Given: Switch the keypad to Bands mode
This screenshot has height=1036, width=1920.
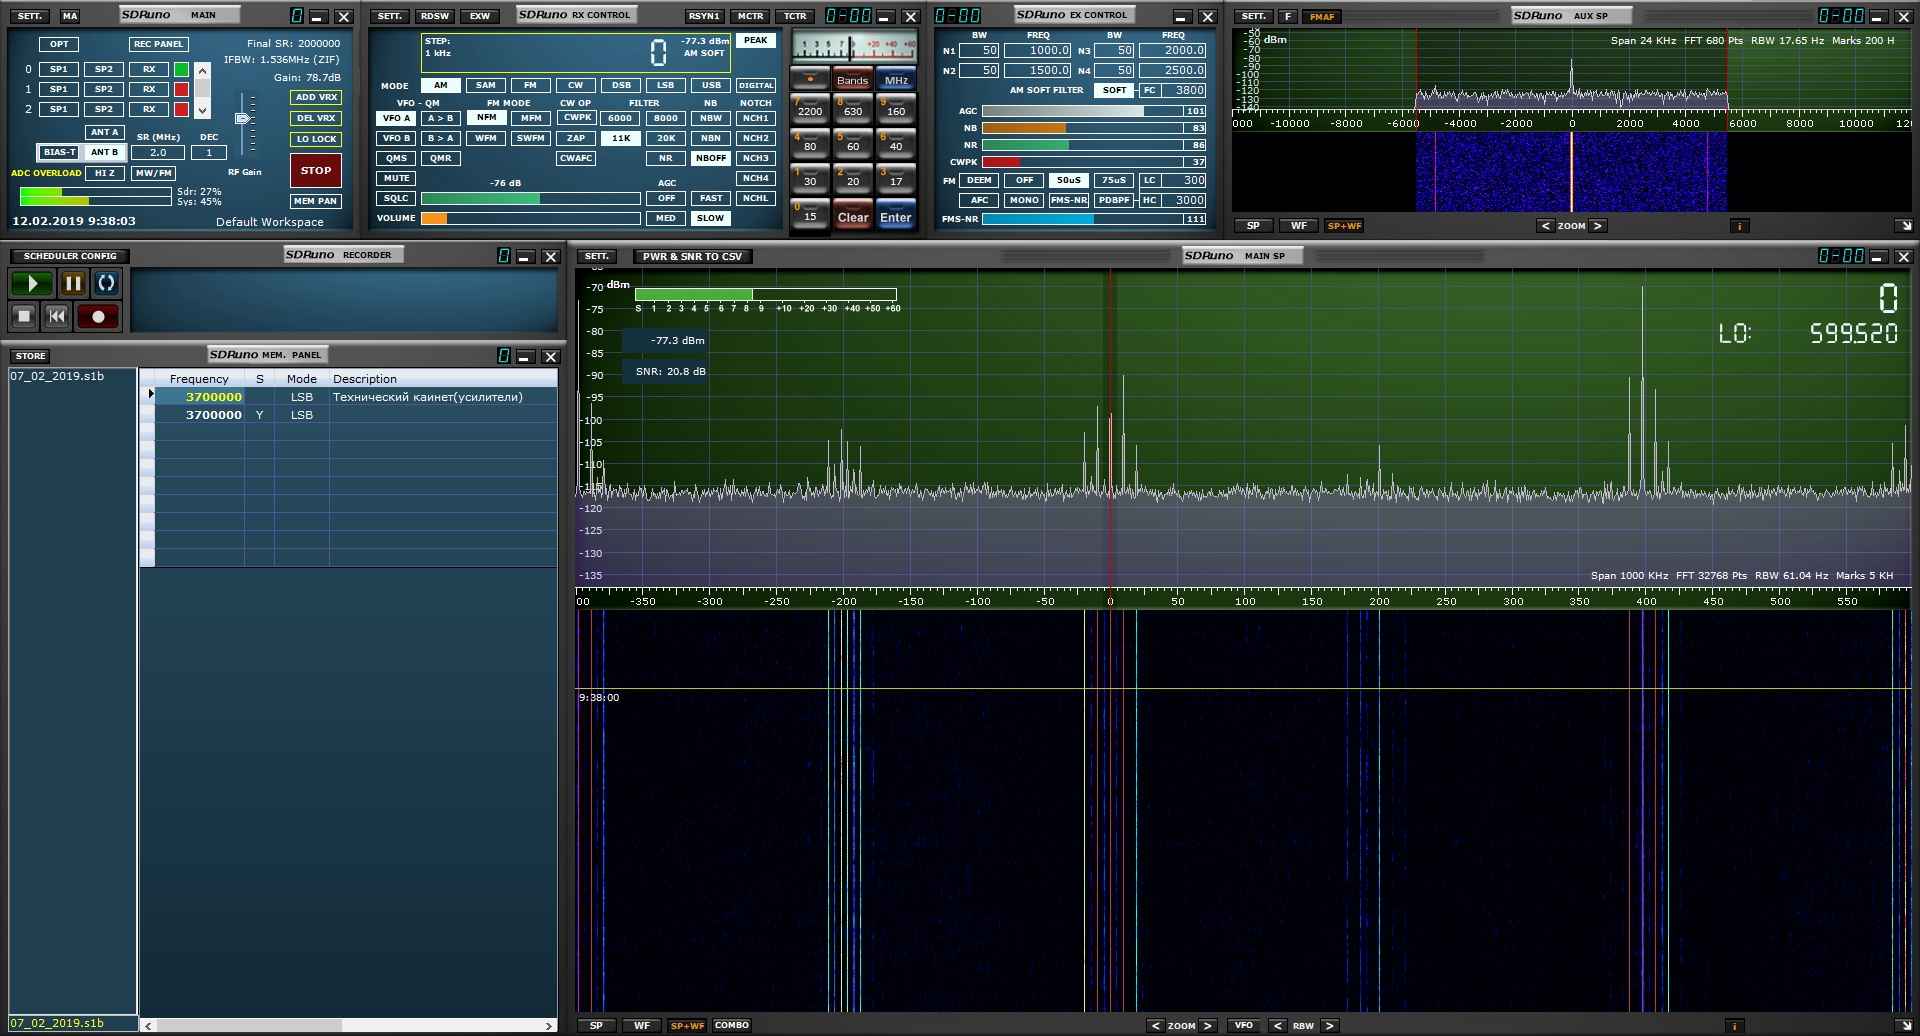Looking at the screenshot, I should coord(853,79).
